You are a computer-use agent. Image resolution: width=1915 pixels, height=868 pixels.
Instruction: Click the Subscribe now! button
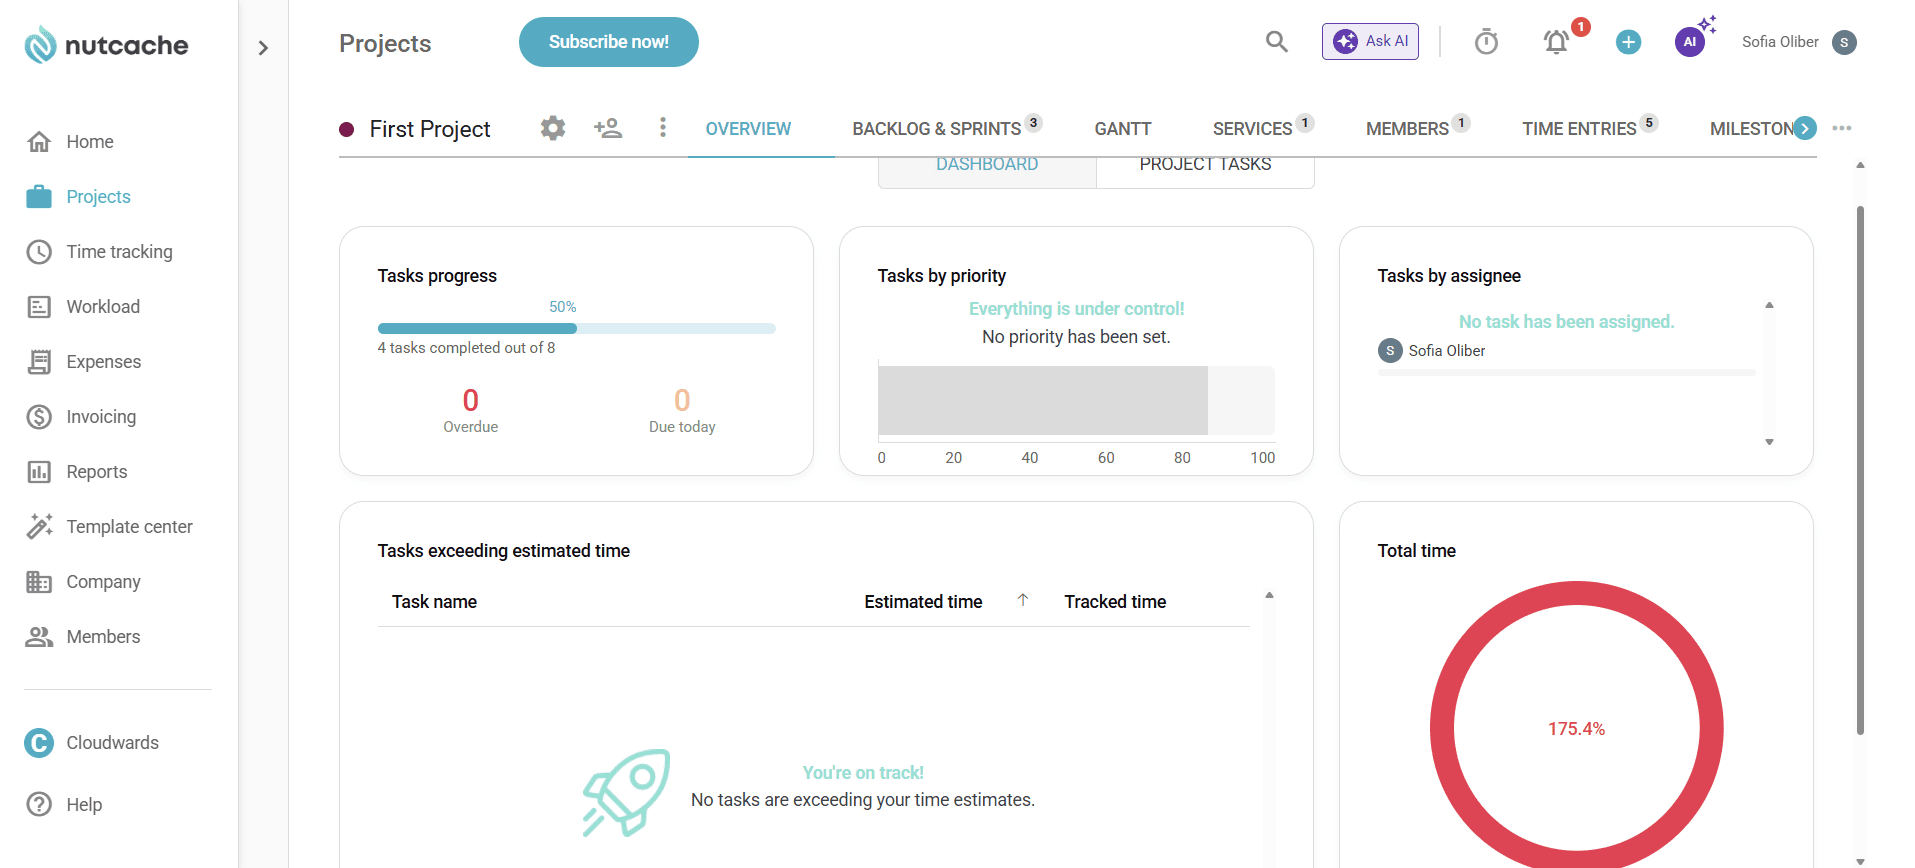(x=608, y=42)
